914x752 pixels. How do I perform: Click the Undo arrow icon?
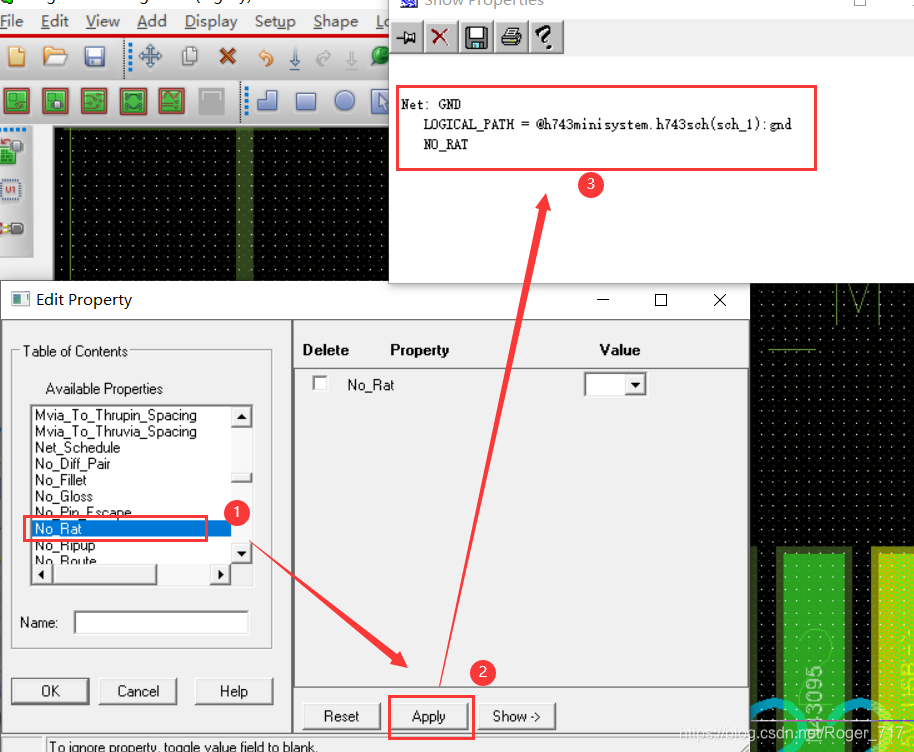coord(265,57)
